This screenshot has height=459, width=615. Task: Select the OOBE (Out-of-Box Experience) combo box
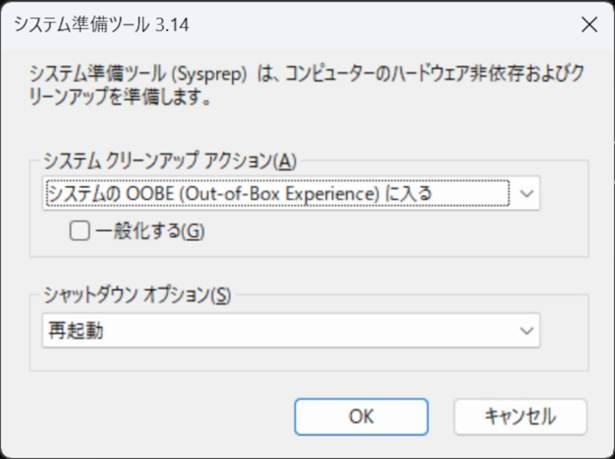pyautogui.click(x=291, y=193)
